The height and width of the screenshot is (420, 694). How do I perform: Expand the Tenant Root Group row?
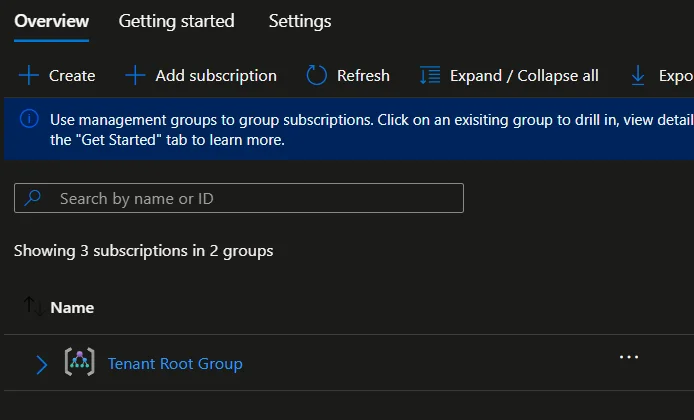[42, 365]
